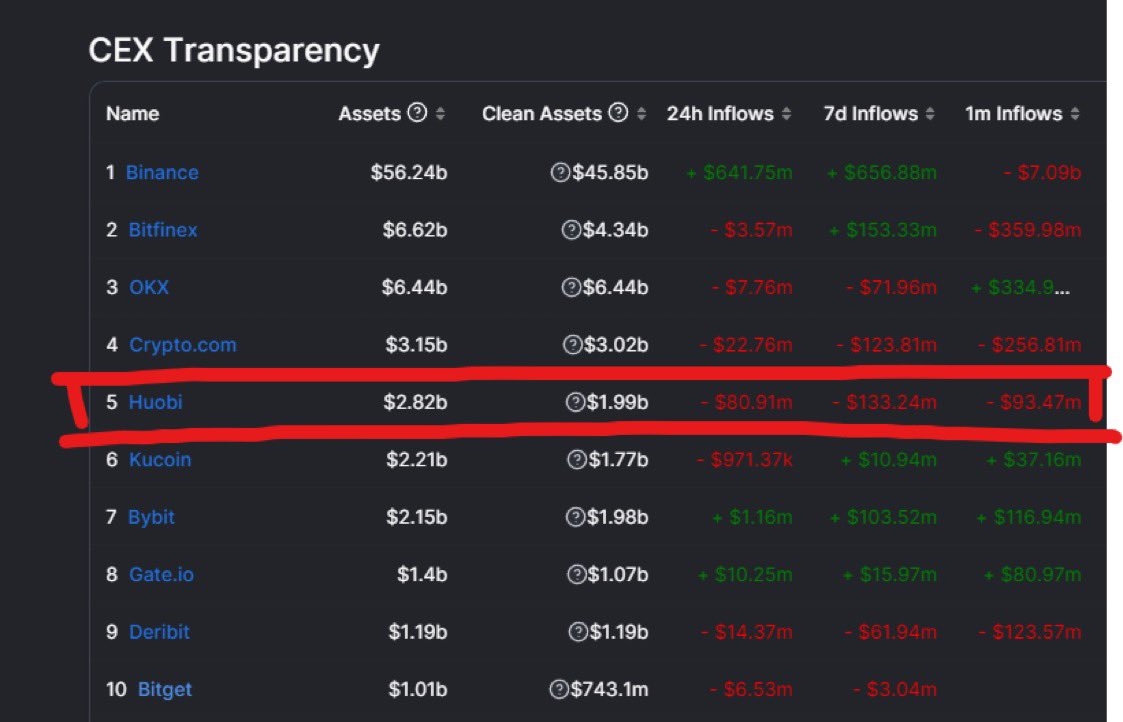The height and width of the screenshot is (722, 1123).
Task: Click Deribit 1m inflow - $123.57m
Action: coord(1030,632)
